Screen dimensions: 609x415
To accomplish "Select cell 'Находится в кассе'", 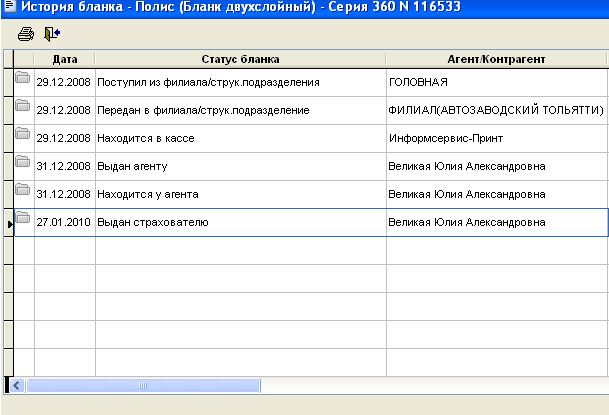I will click(x=241, y=139).
